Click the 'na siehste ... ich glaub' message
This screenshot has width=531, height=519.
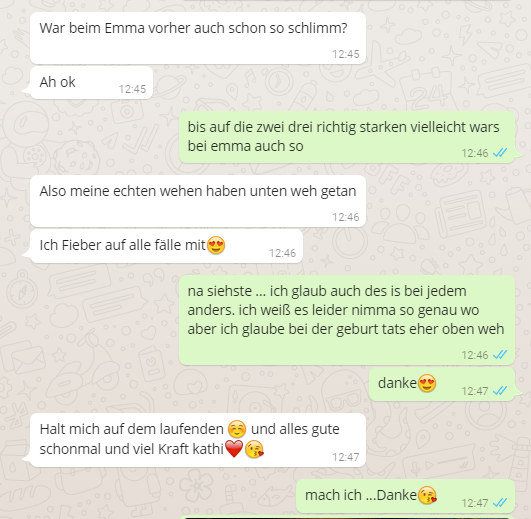(347, 320)
